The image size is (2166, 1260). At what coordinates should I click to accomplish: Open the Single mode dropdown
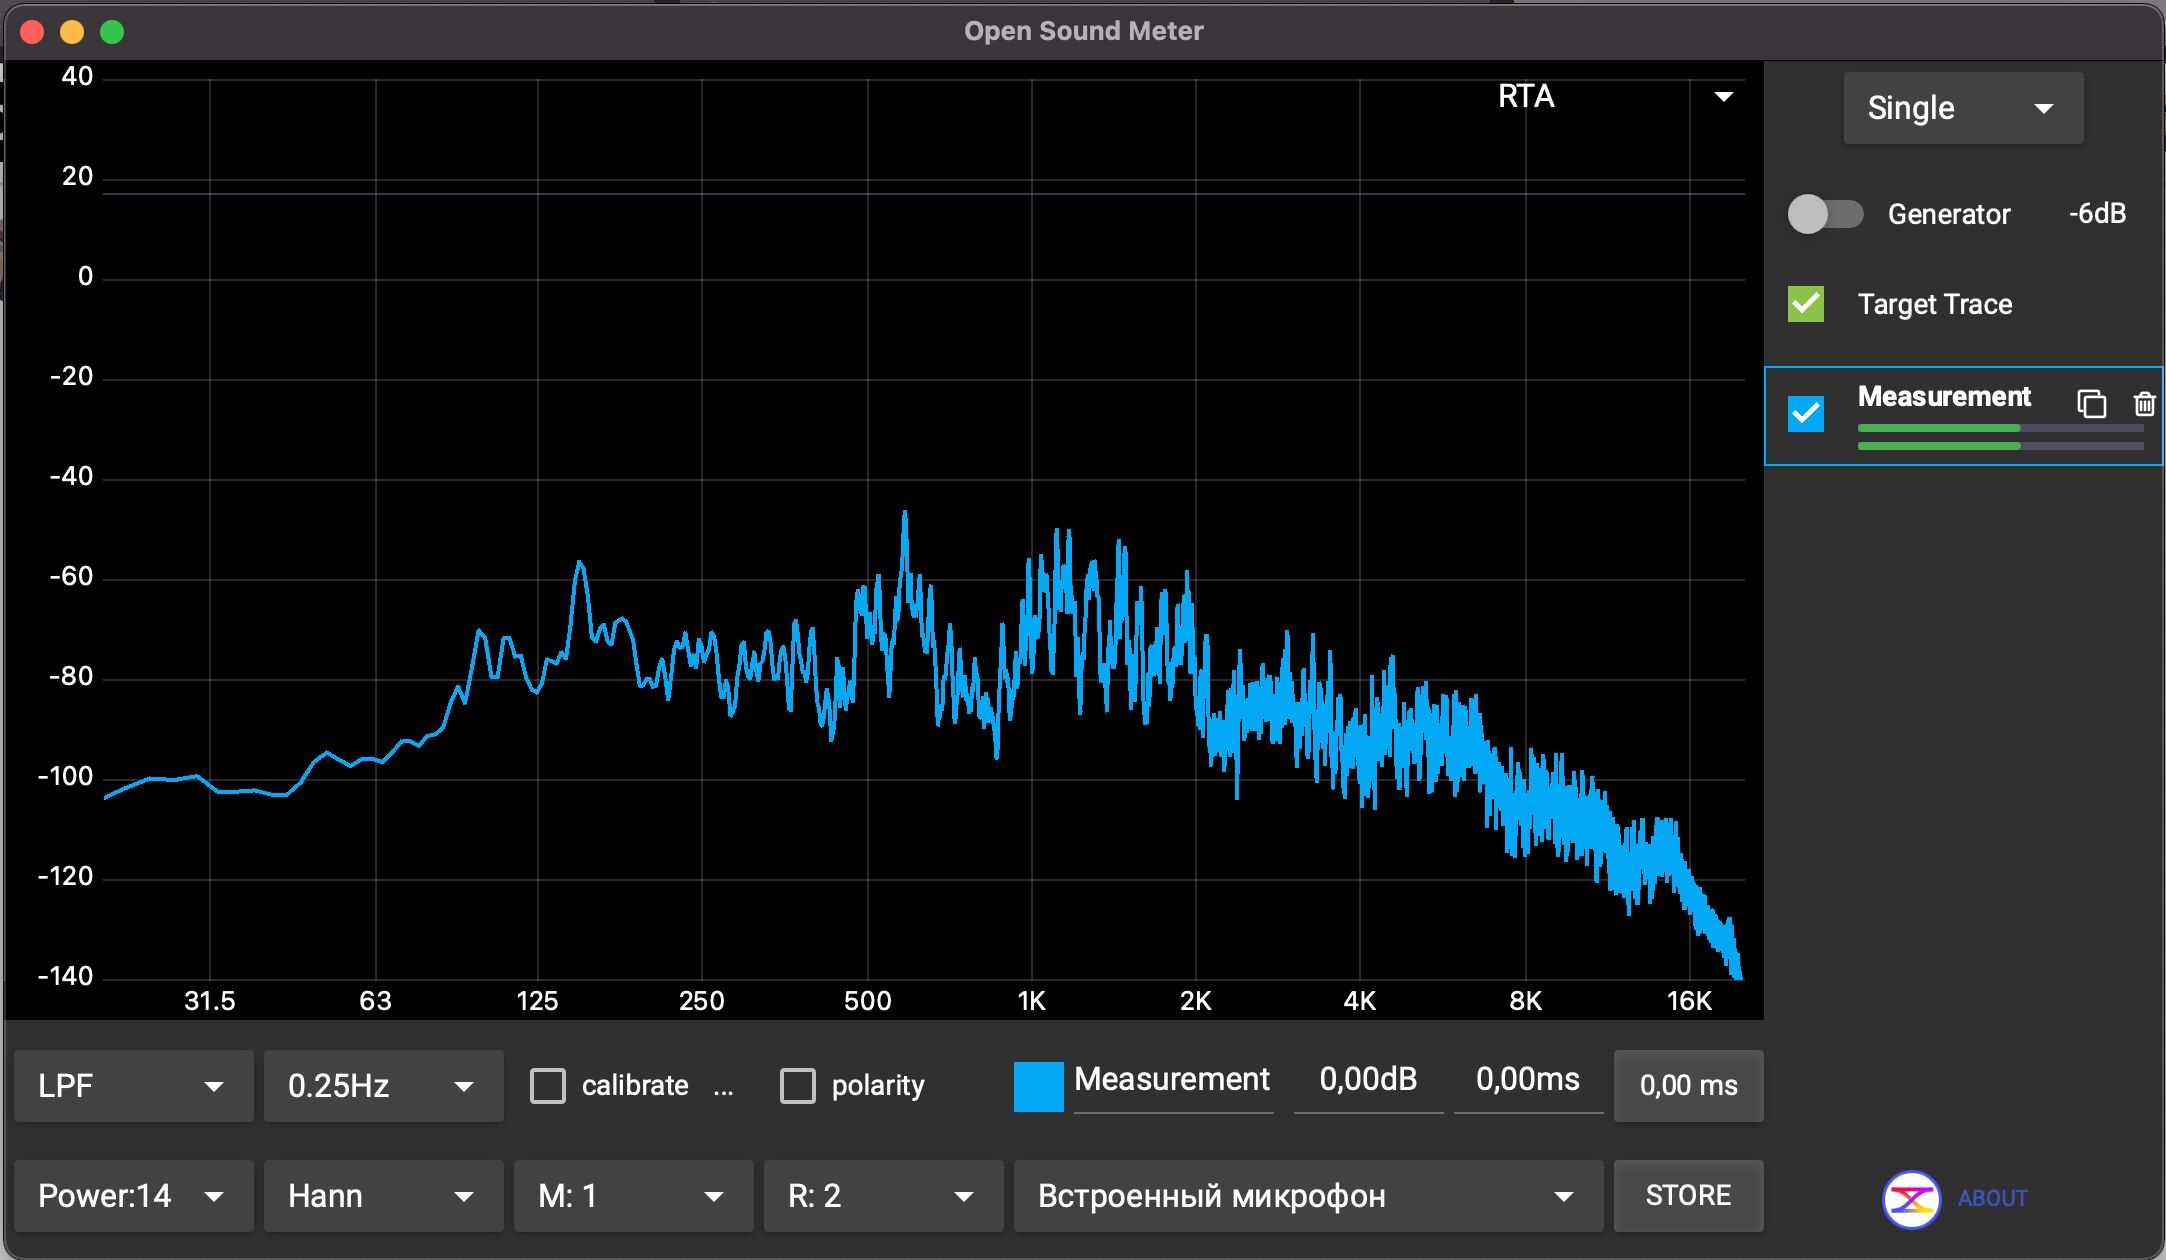[x=1962, y=108]
